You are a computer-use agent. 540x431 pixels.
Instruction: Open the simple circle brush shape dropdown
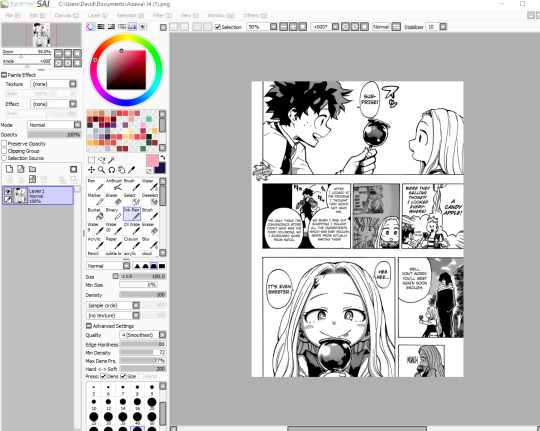[x=136, y=305]
